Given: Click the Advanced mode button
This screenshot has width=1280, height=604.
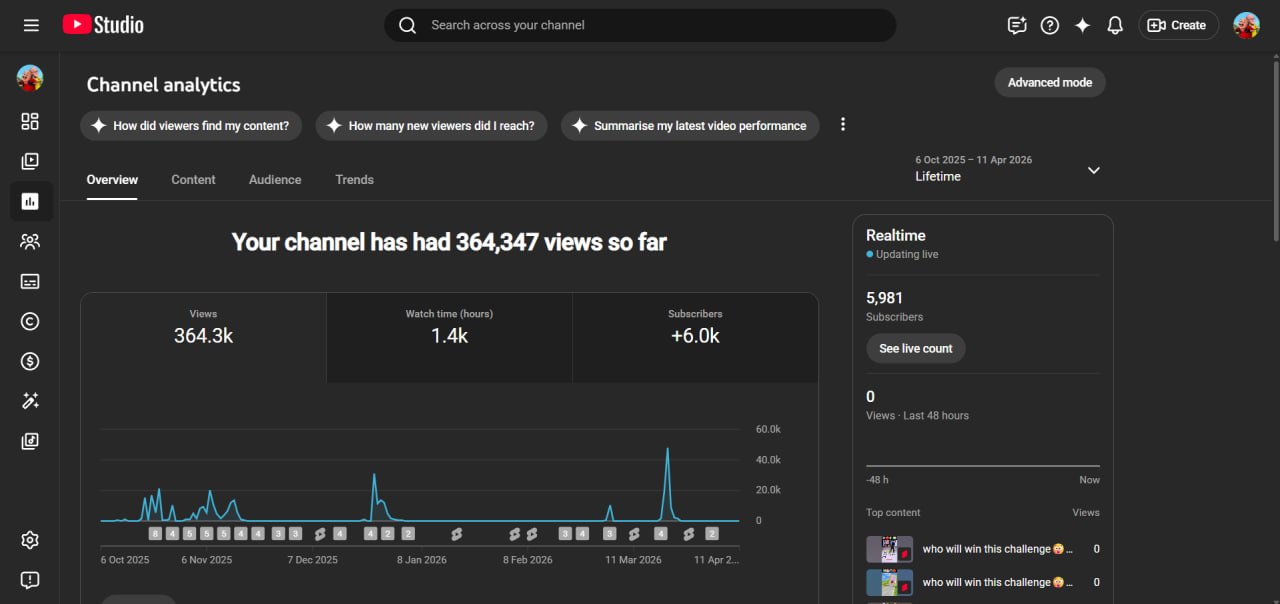Looking at the screenshot, I should pos(1050,83).
